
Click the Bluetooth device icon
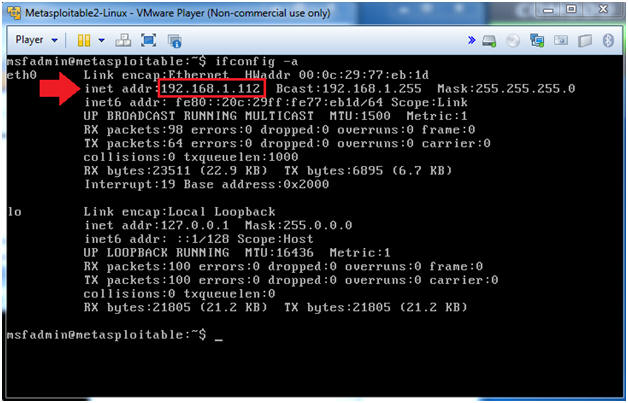(608, 40)
